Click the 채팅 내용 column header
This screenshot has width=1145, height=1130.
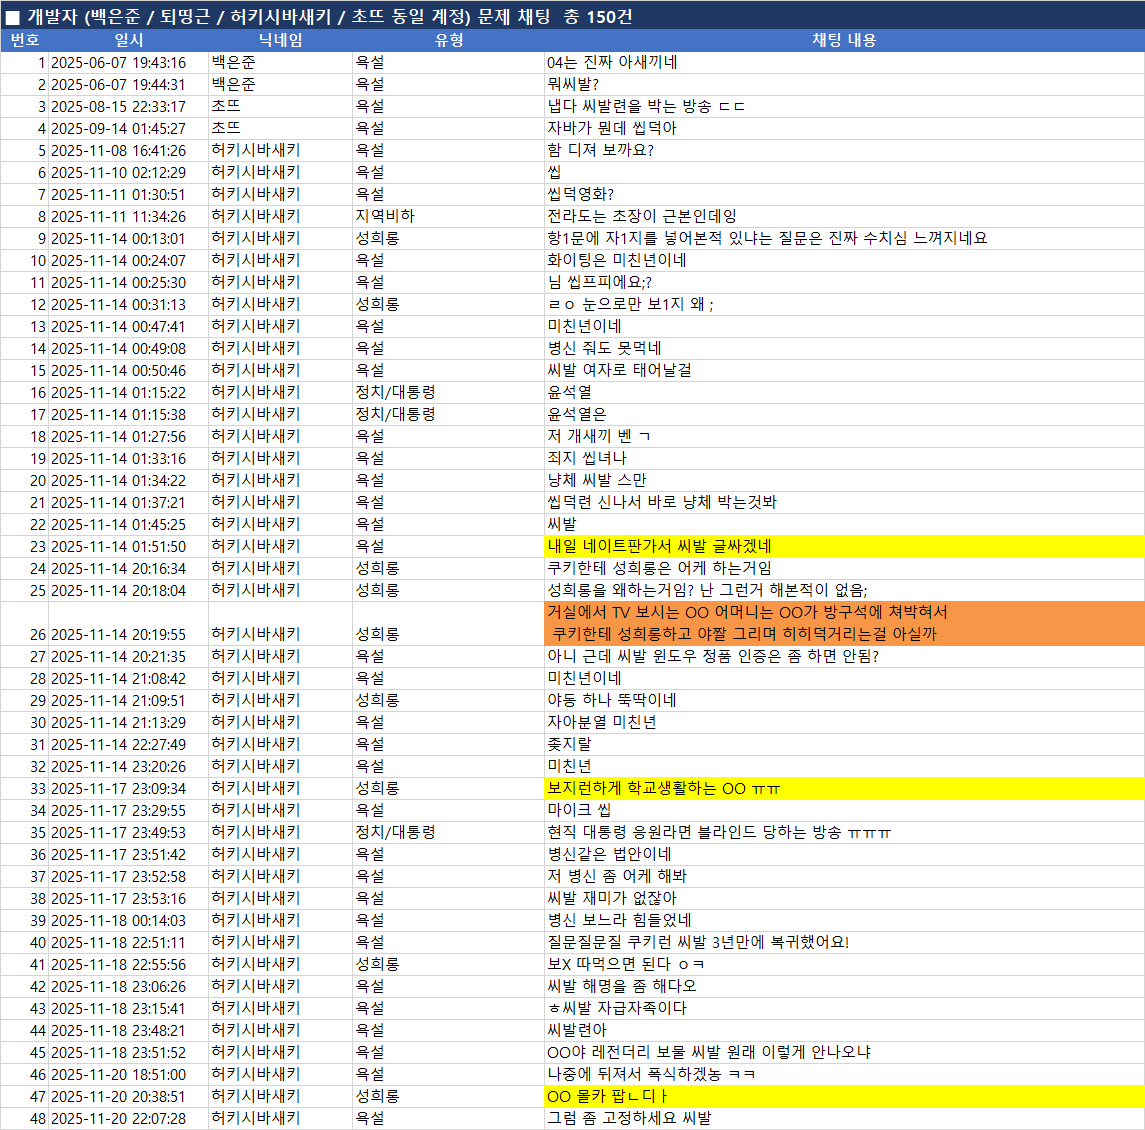pyautogui.click(x=844, y=40)
